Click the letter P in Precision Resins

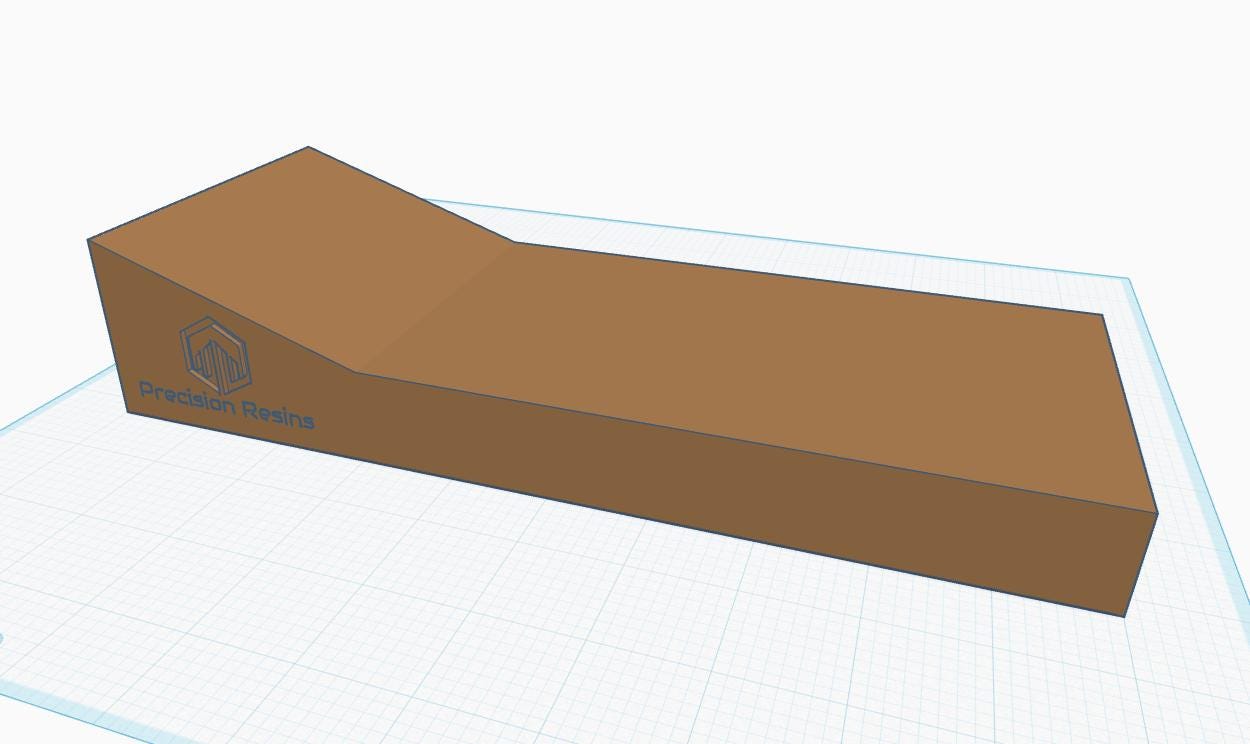point(145,394)
